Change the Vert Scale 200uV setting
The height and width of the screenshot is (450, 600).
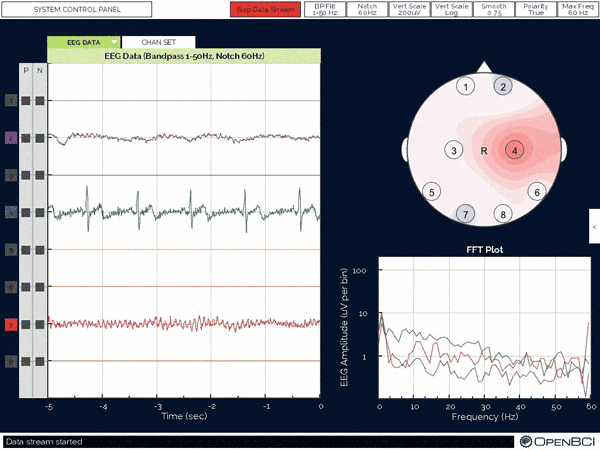click(409, 10)
